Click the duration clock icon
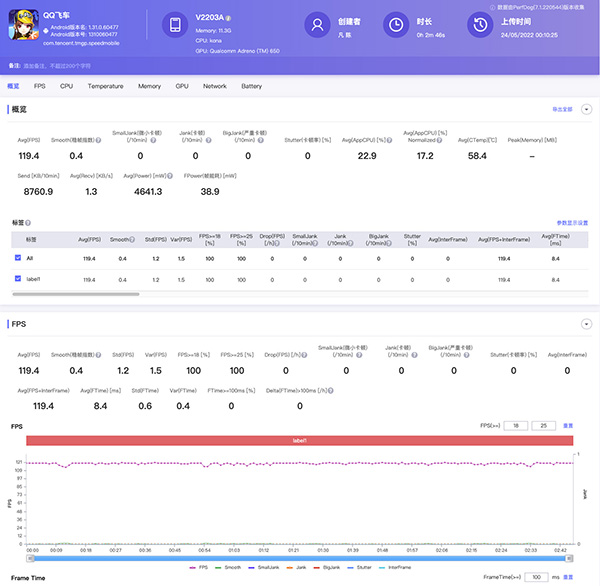 397,26
